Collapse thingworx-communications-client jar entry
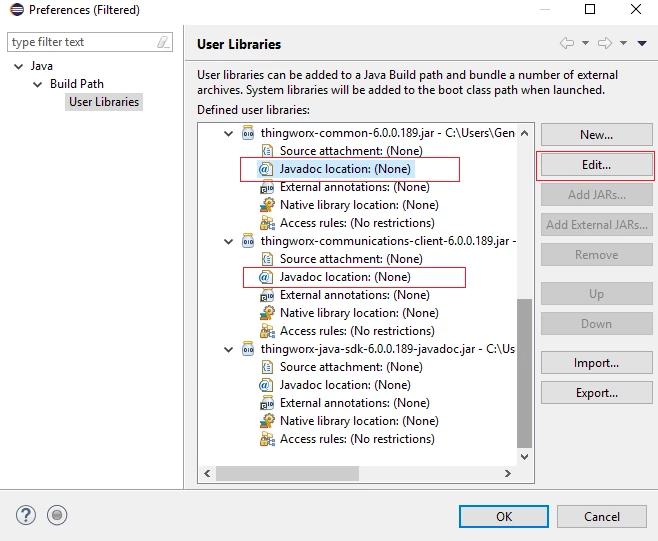Image resolution: width=658 pixels, height=541 pixels. [228, 241]
